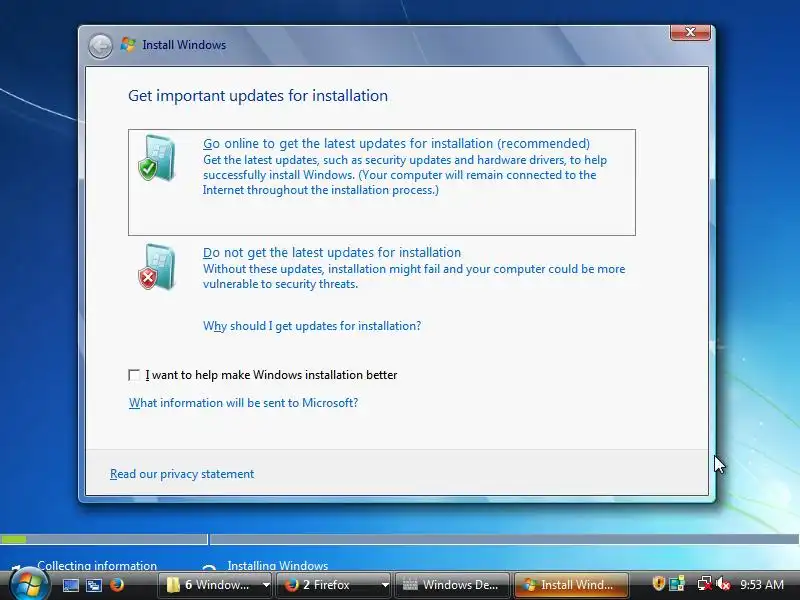Launch Firefox from quick launch

pyautogui.click(x=117, y=585)
